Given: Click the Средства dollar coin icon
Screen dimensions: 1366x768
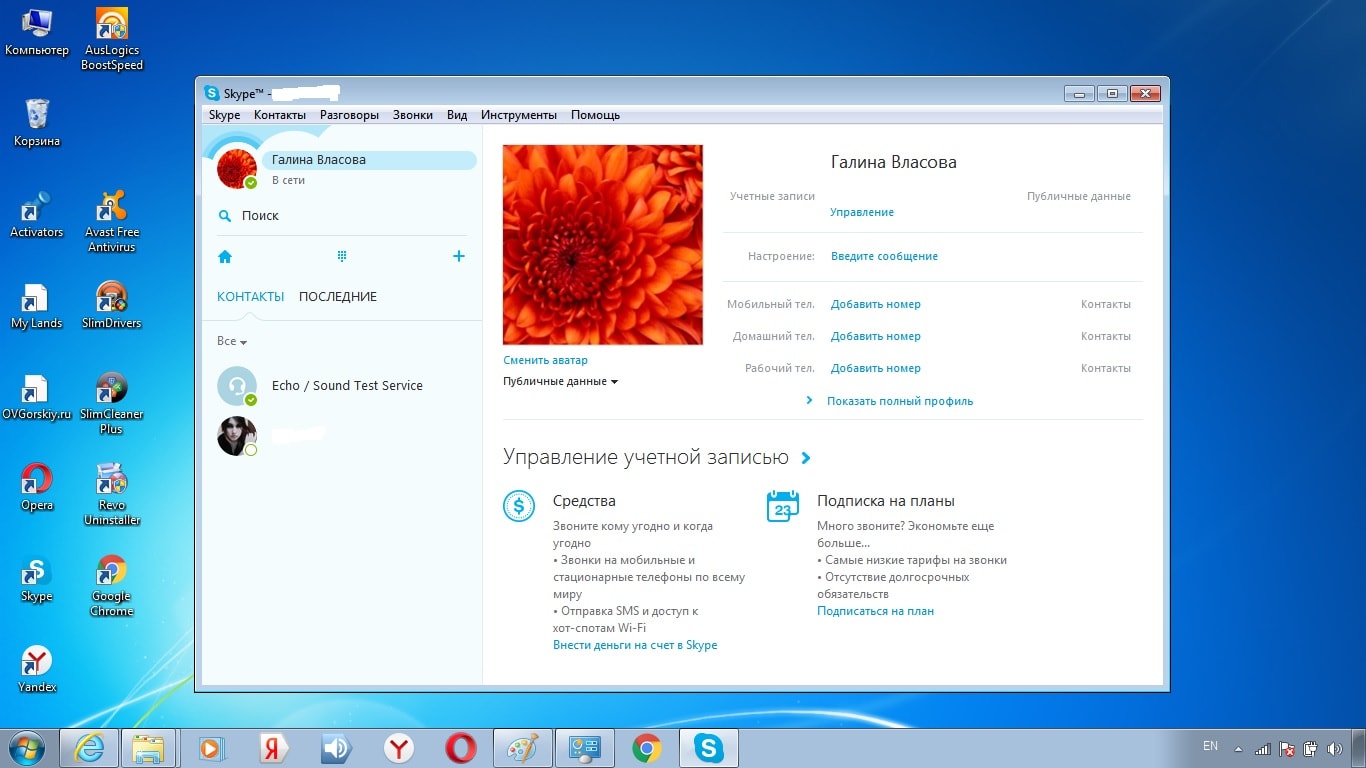Looking at the screenshot, I should click(x=519, y=506).
